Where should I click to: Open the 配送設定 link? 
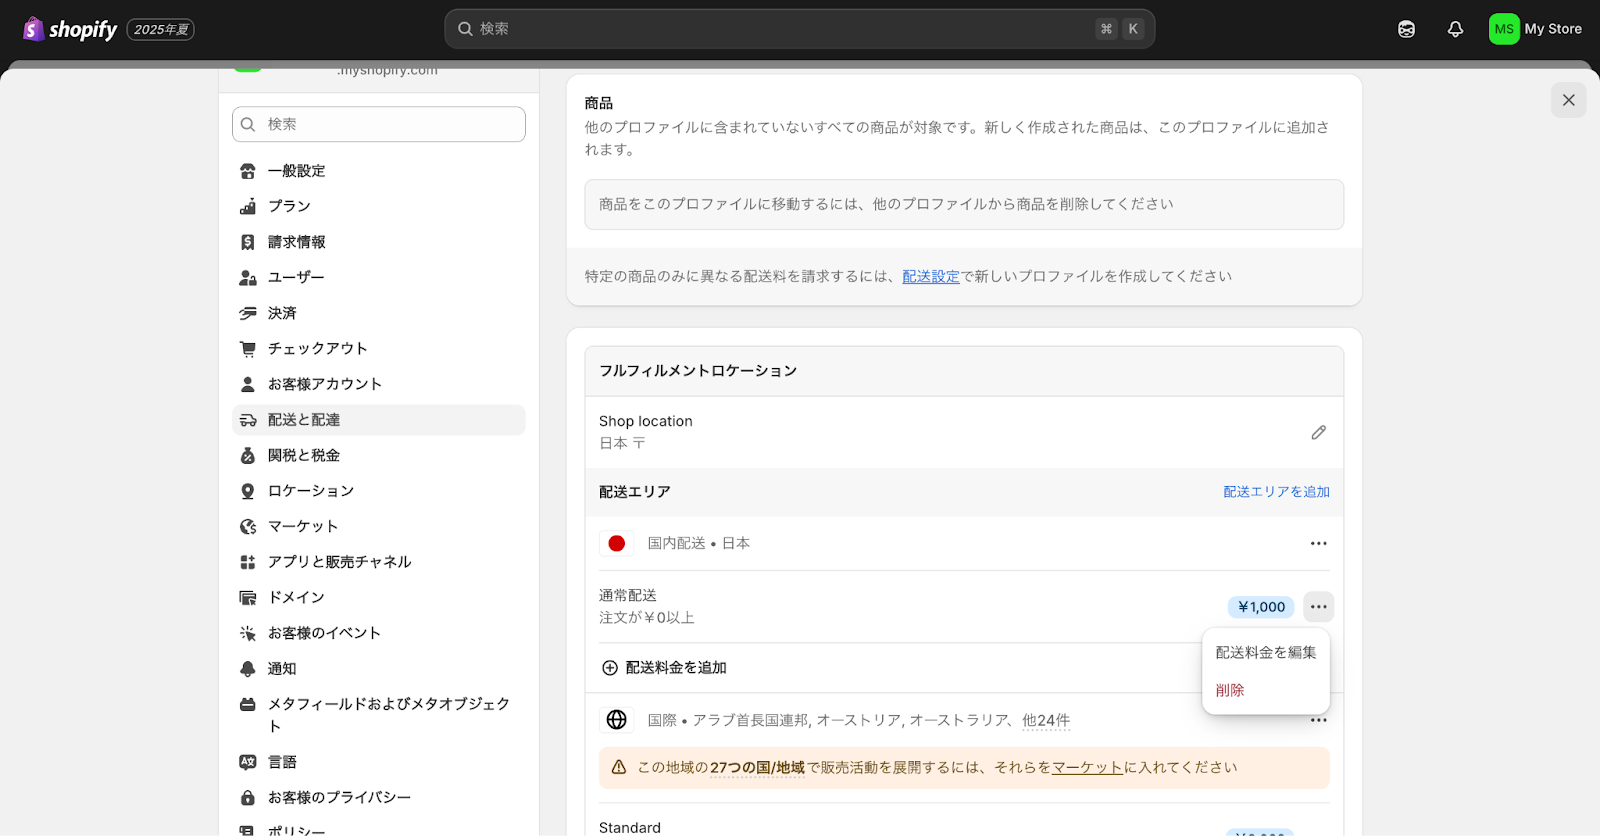pyautogui.click(x=930, y=276)
